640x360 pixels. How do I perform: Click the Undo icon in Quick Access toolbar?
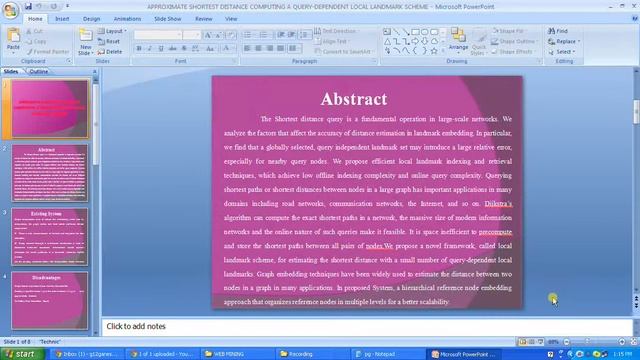click(x=39, y=7)
